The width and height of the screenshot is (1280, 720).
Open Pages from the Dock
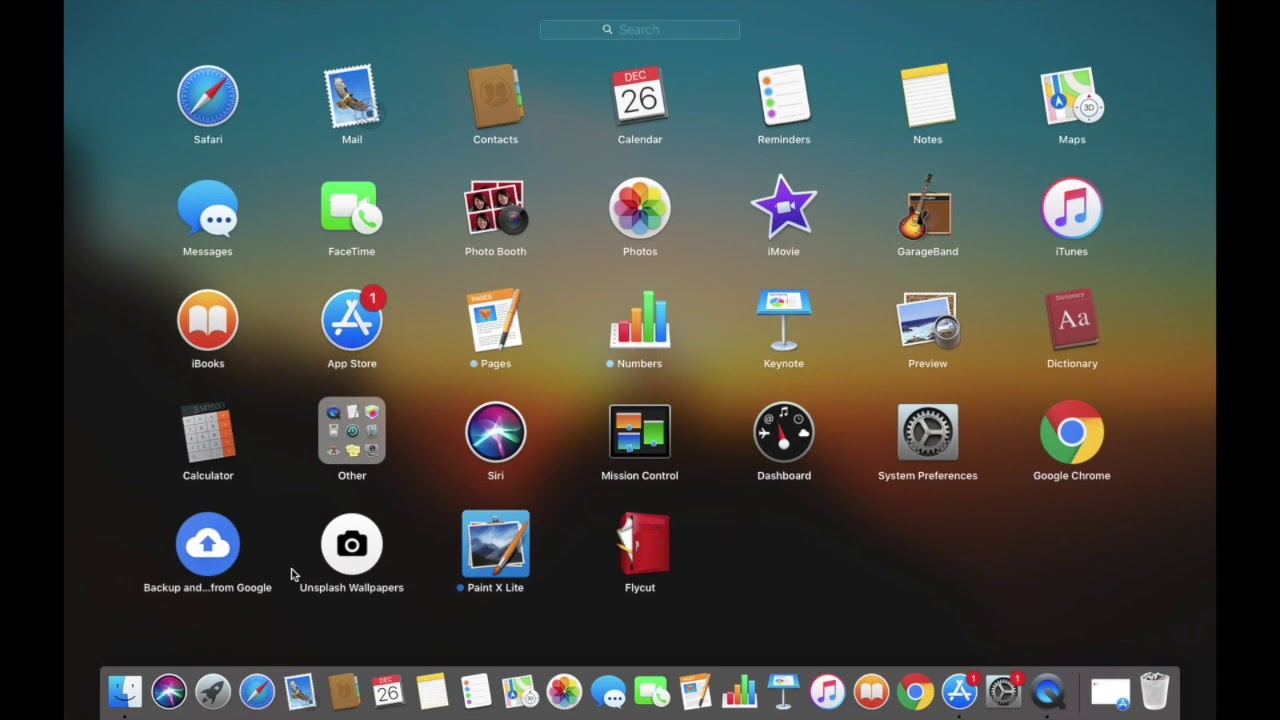[x=695, y=691]
